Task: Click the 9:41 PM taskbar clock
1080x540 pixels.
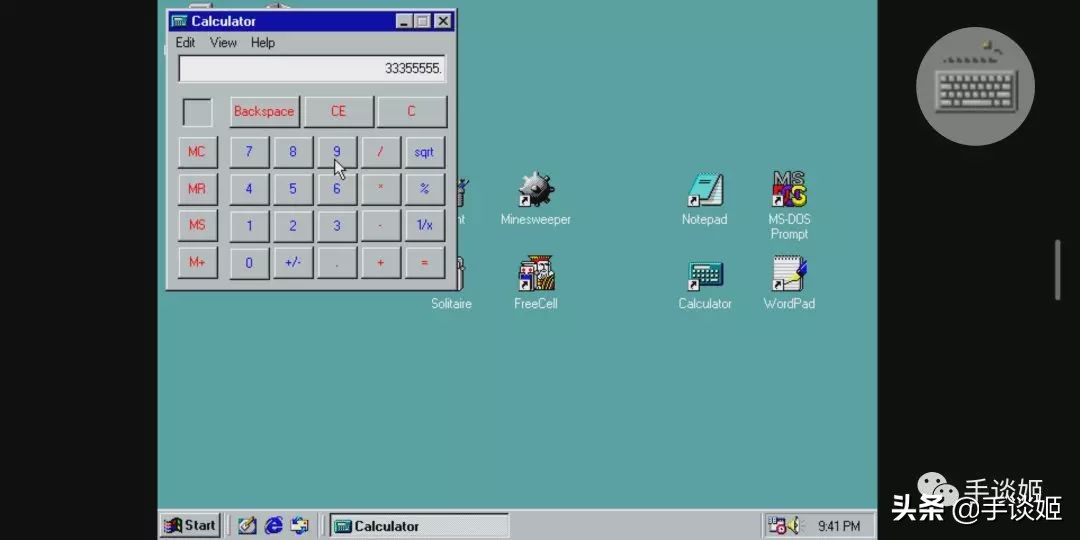Action: point(839,526)
